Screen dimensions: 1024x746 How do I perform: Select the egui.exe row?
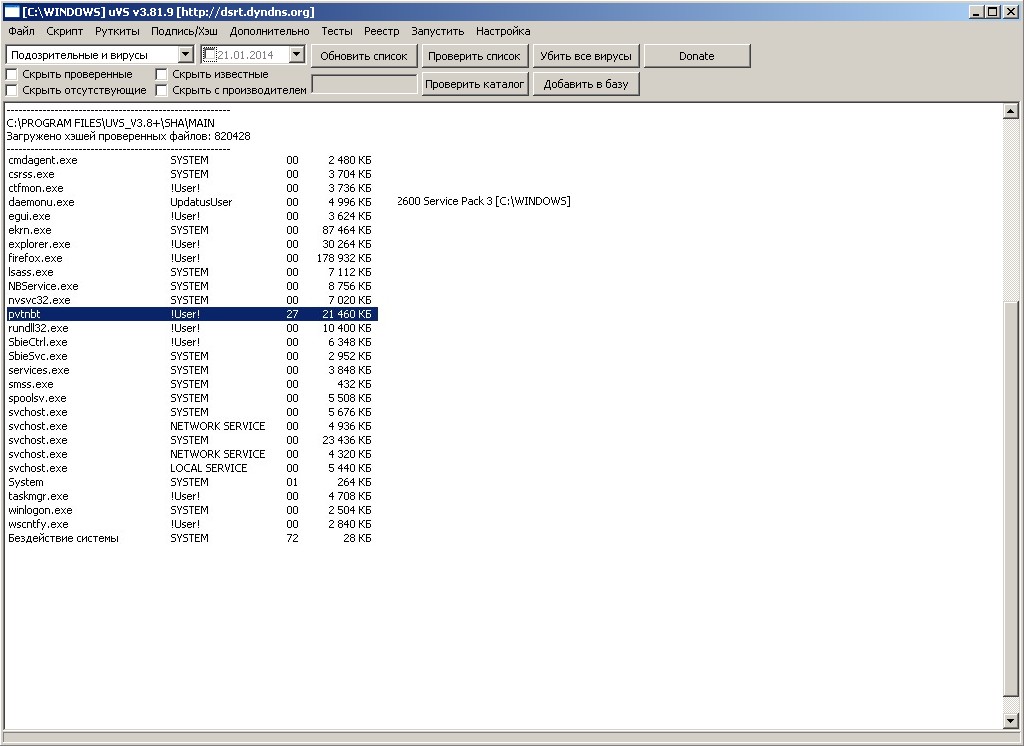191,216
